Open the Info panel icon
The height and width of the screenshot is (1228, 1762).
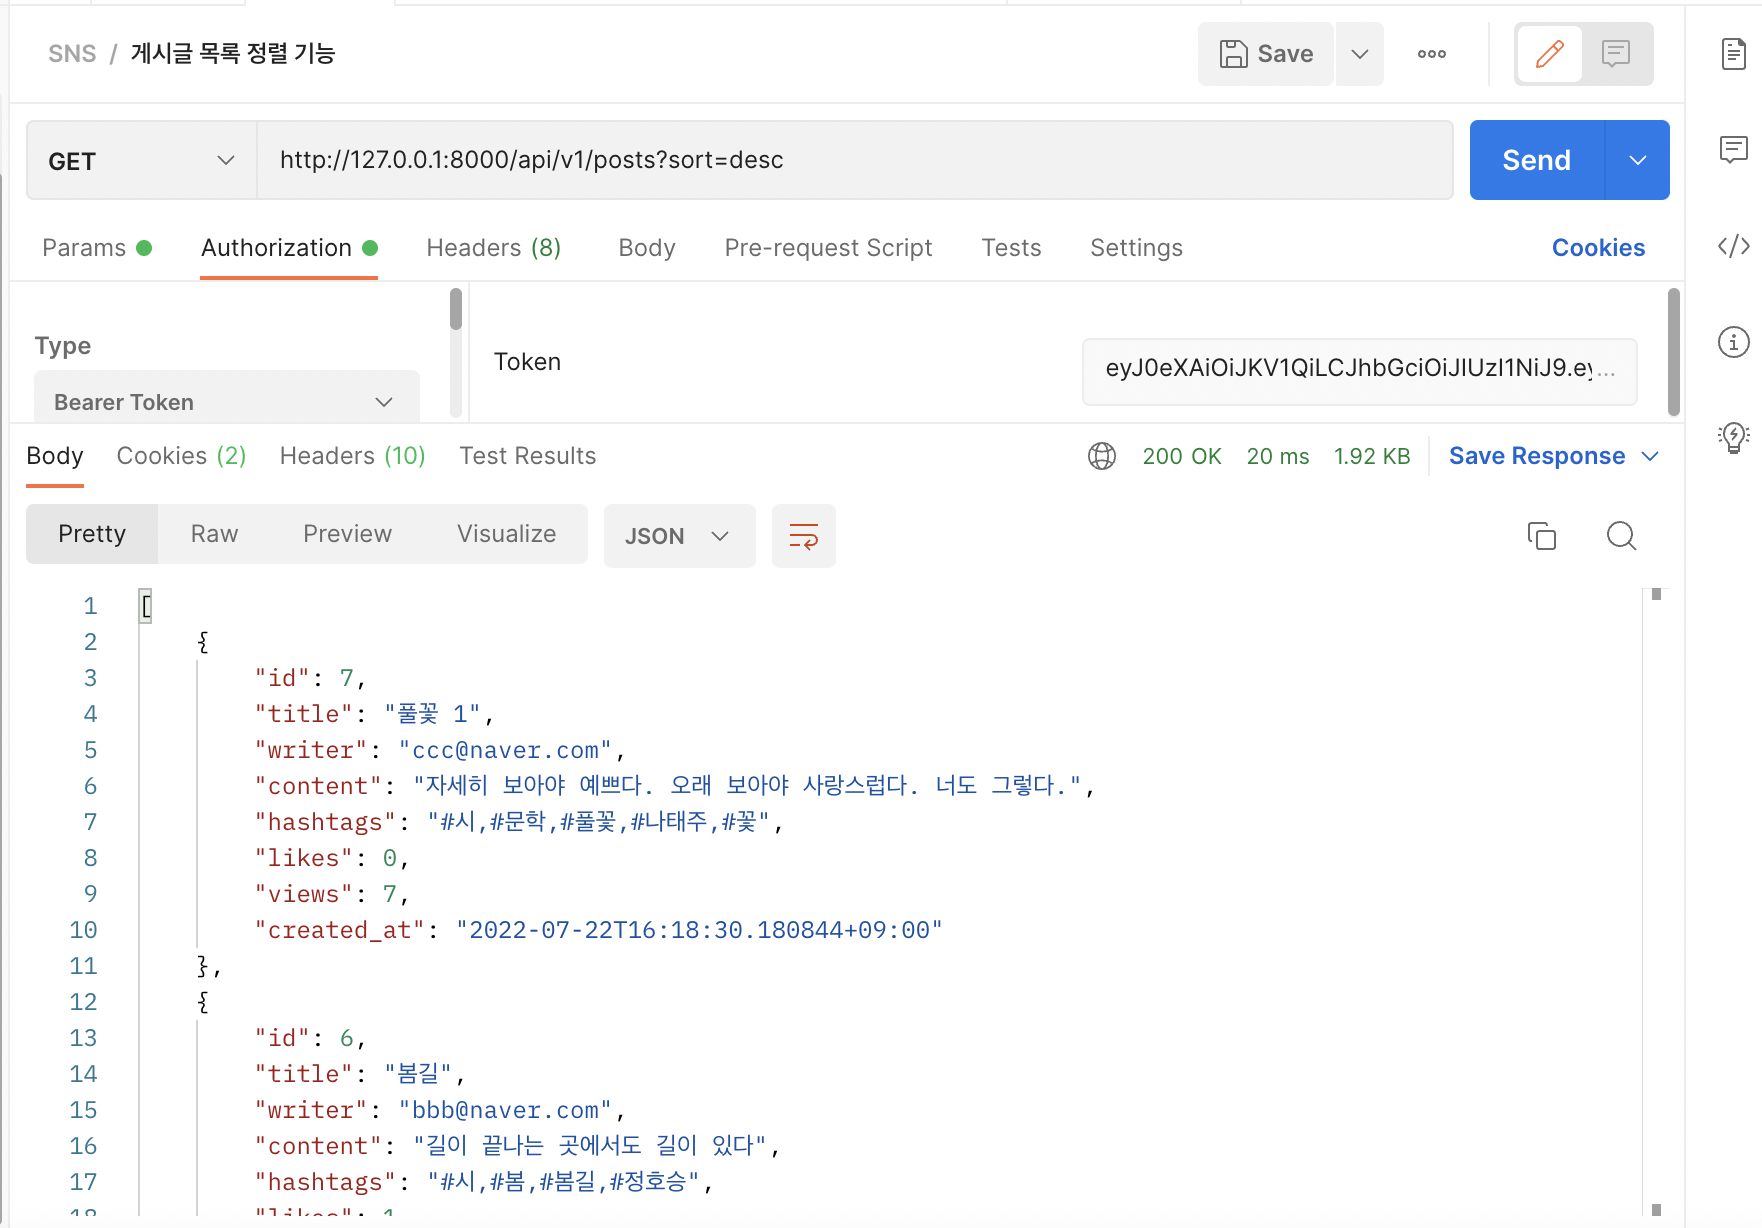pos(1734,342)
